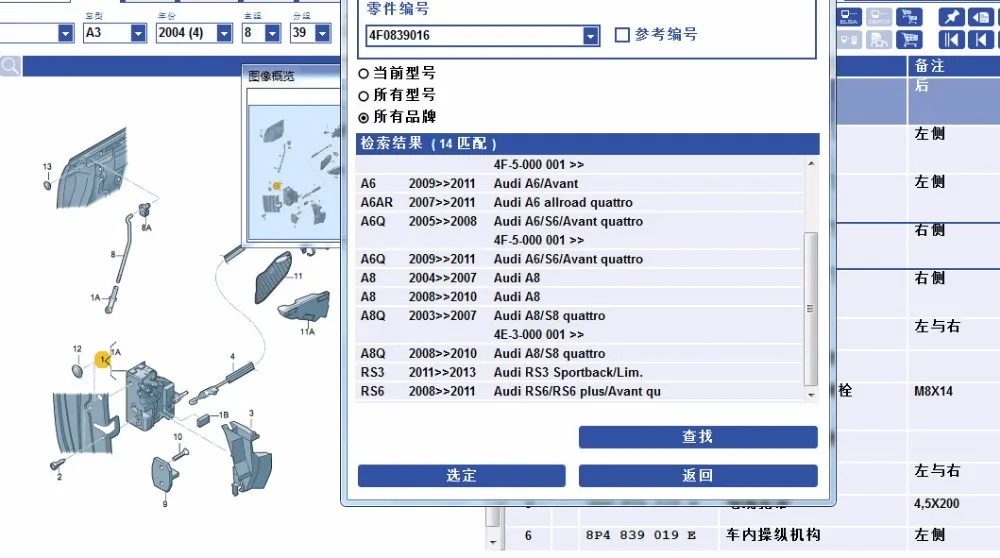This screenshot has height=558, width=1000.
Task: Go to previous illustration with single-bar arrow
Action: [x=981, y=40]
